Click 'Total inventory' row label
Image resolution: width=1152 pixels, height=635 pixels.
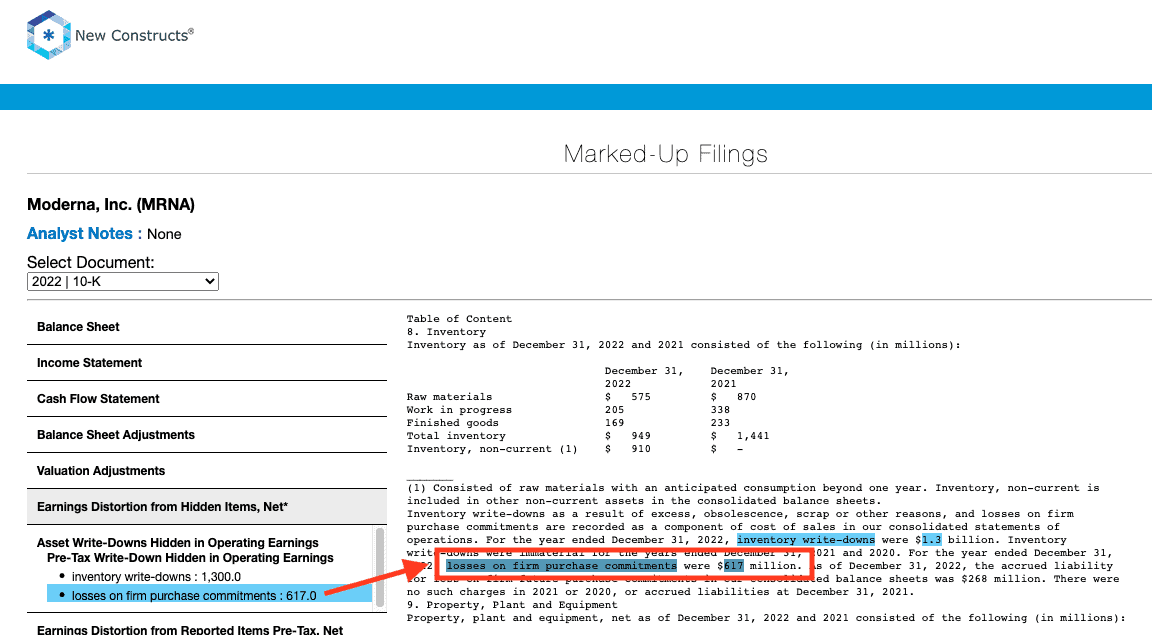[x=456, y=436]
